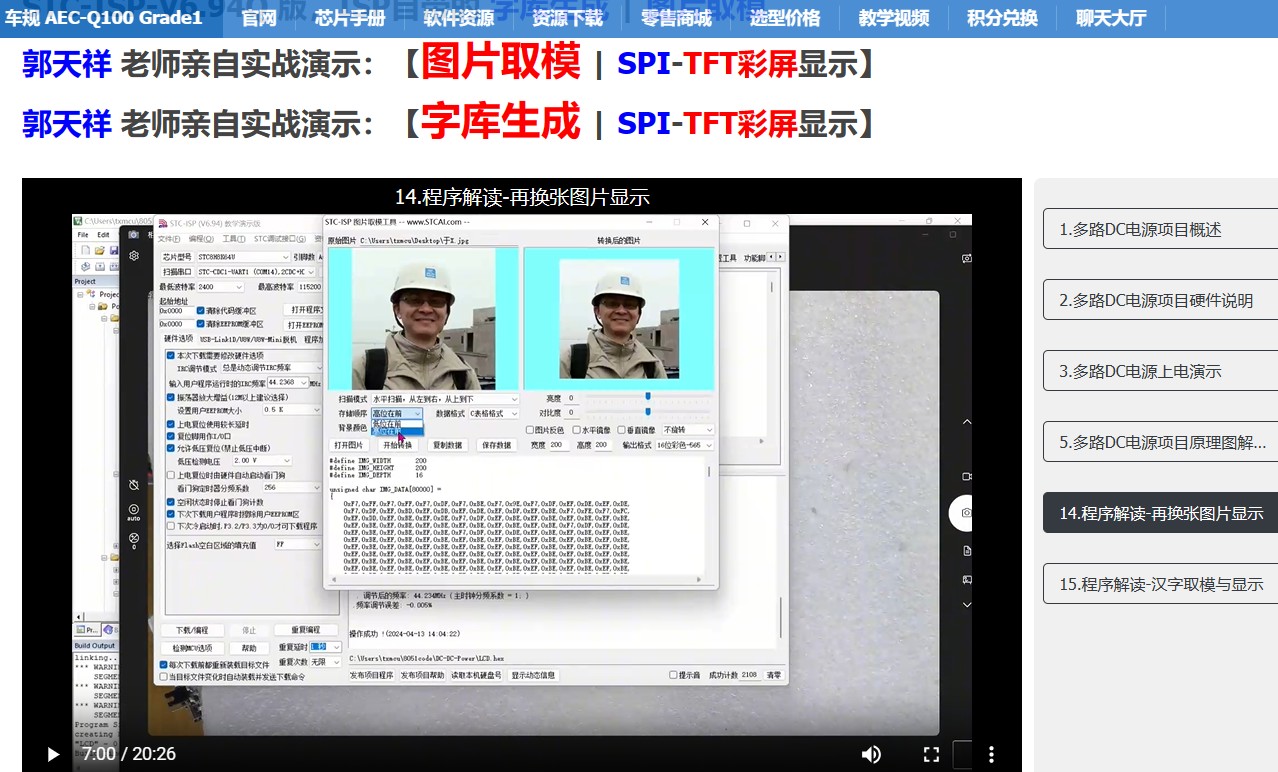Toggle 清除EEPROM缓冲区 checkbox in STC-ISP
The image size is (1278, 772).
point(201,324)
